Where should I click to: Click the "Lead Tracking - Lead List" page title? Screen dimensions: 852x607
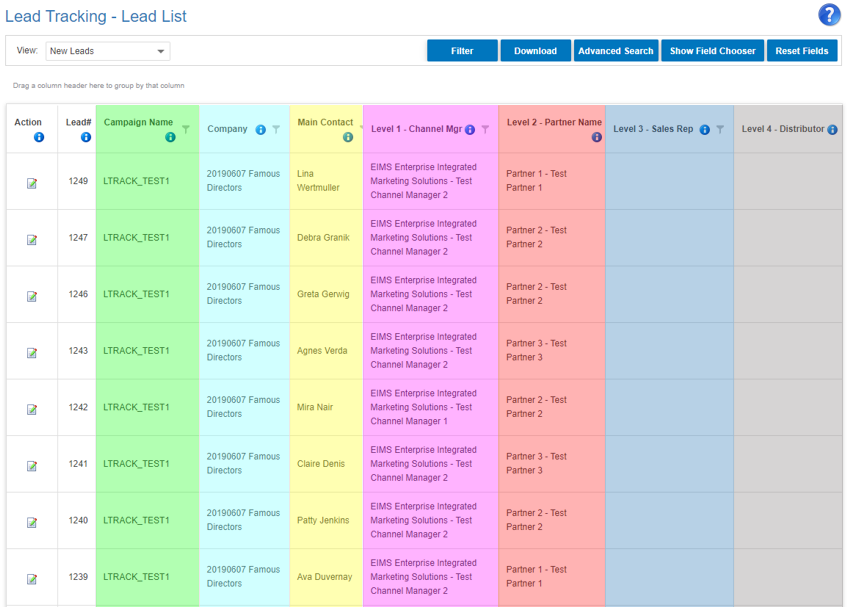point(96,16)
